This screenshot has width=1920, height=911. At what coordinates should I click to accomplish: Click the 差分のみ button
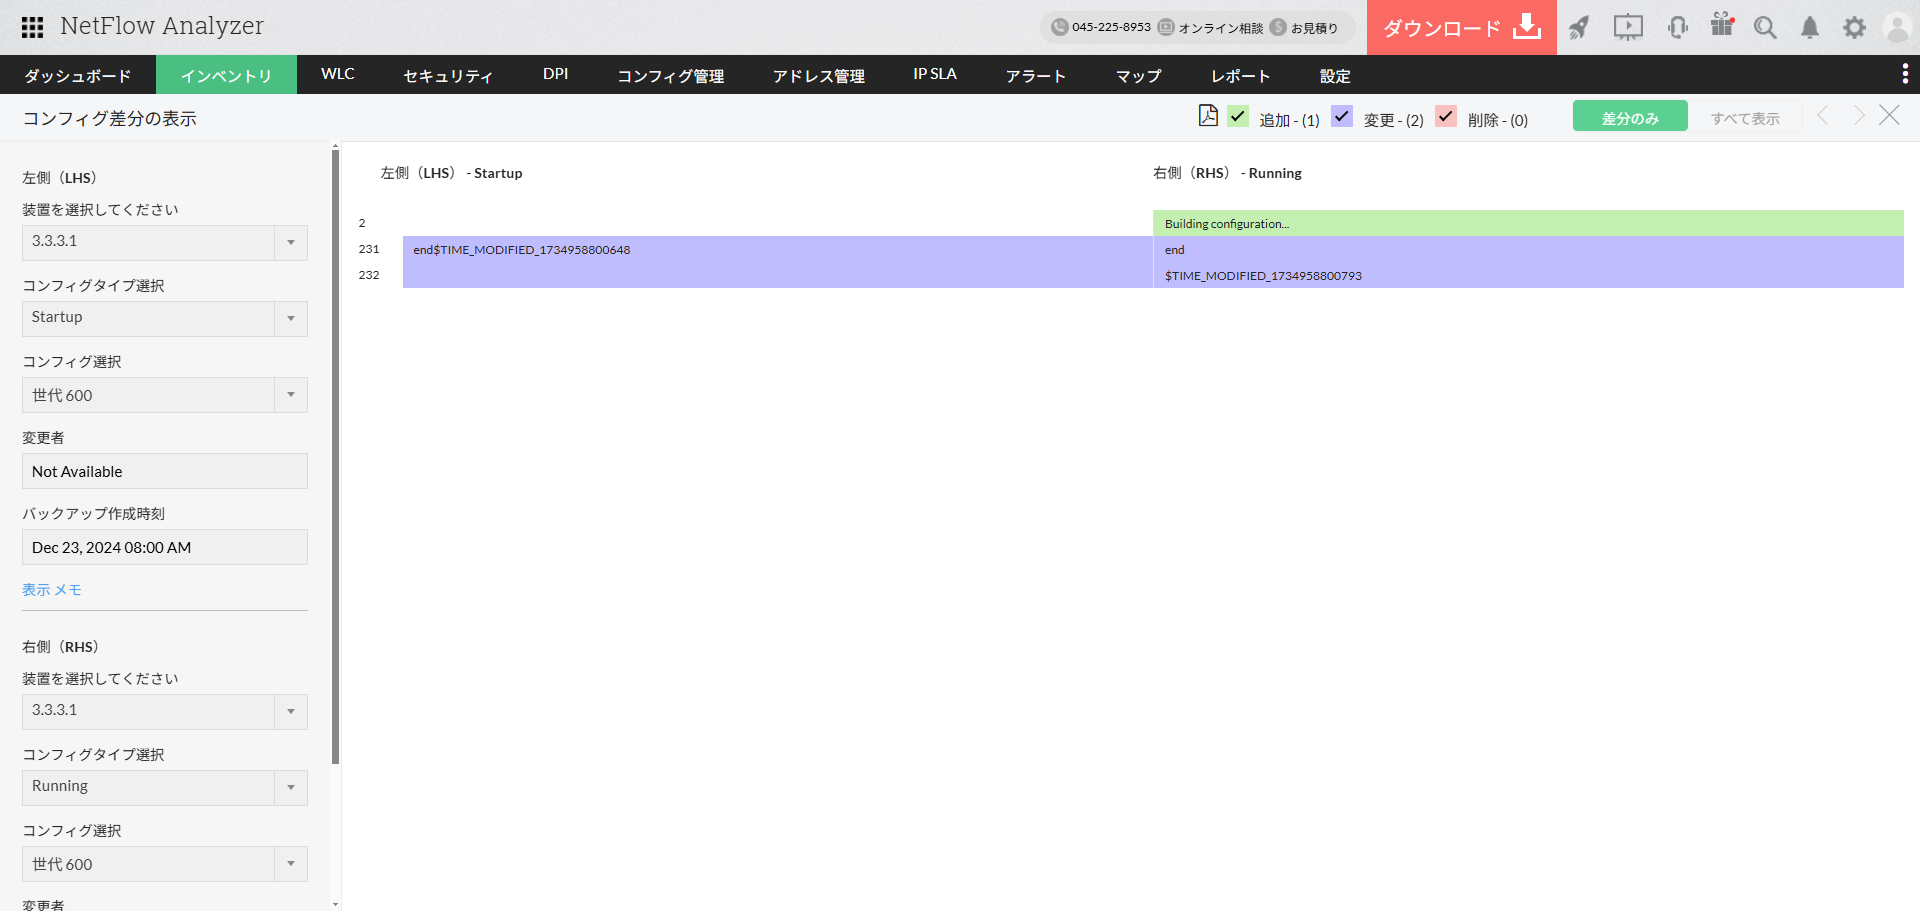click(1630, 116)
